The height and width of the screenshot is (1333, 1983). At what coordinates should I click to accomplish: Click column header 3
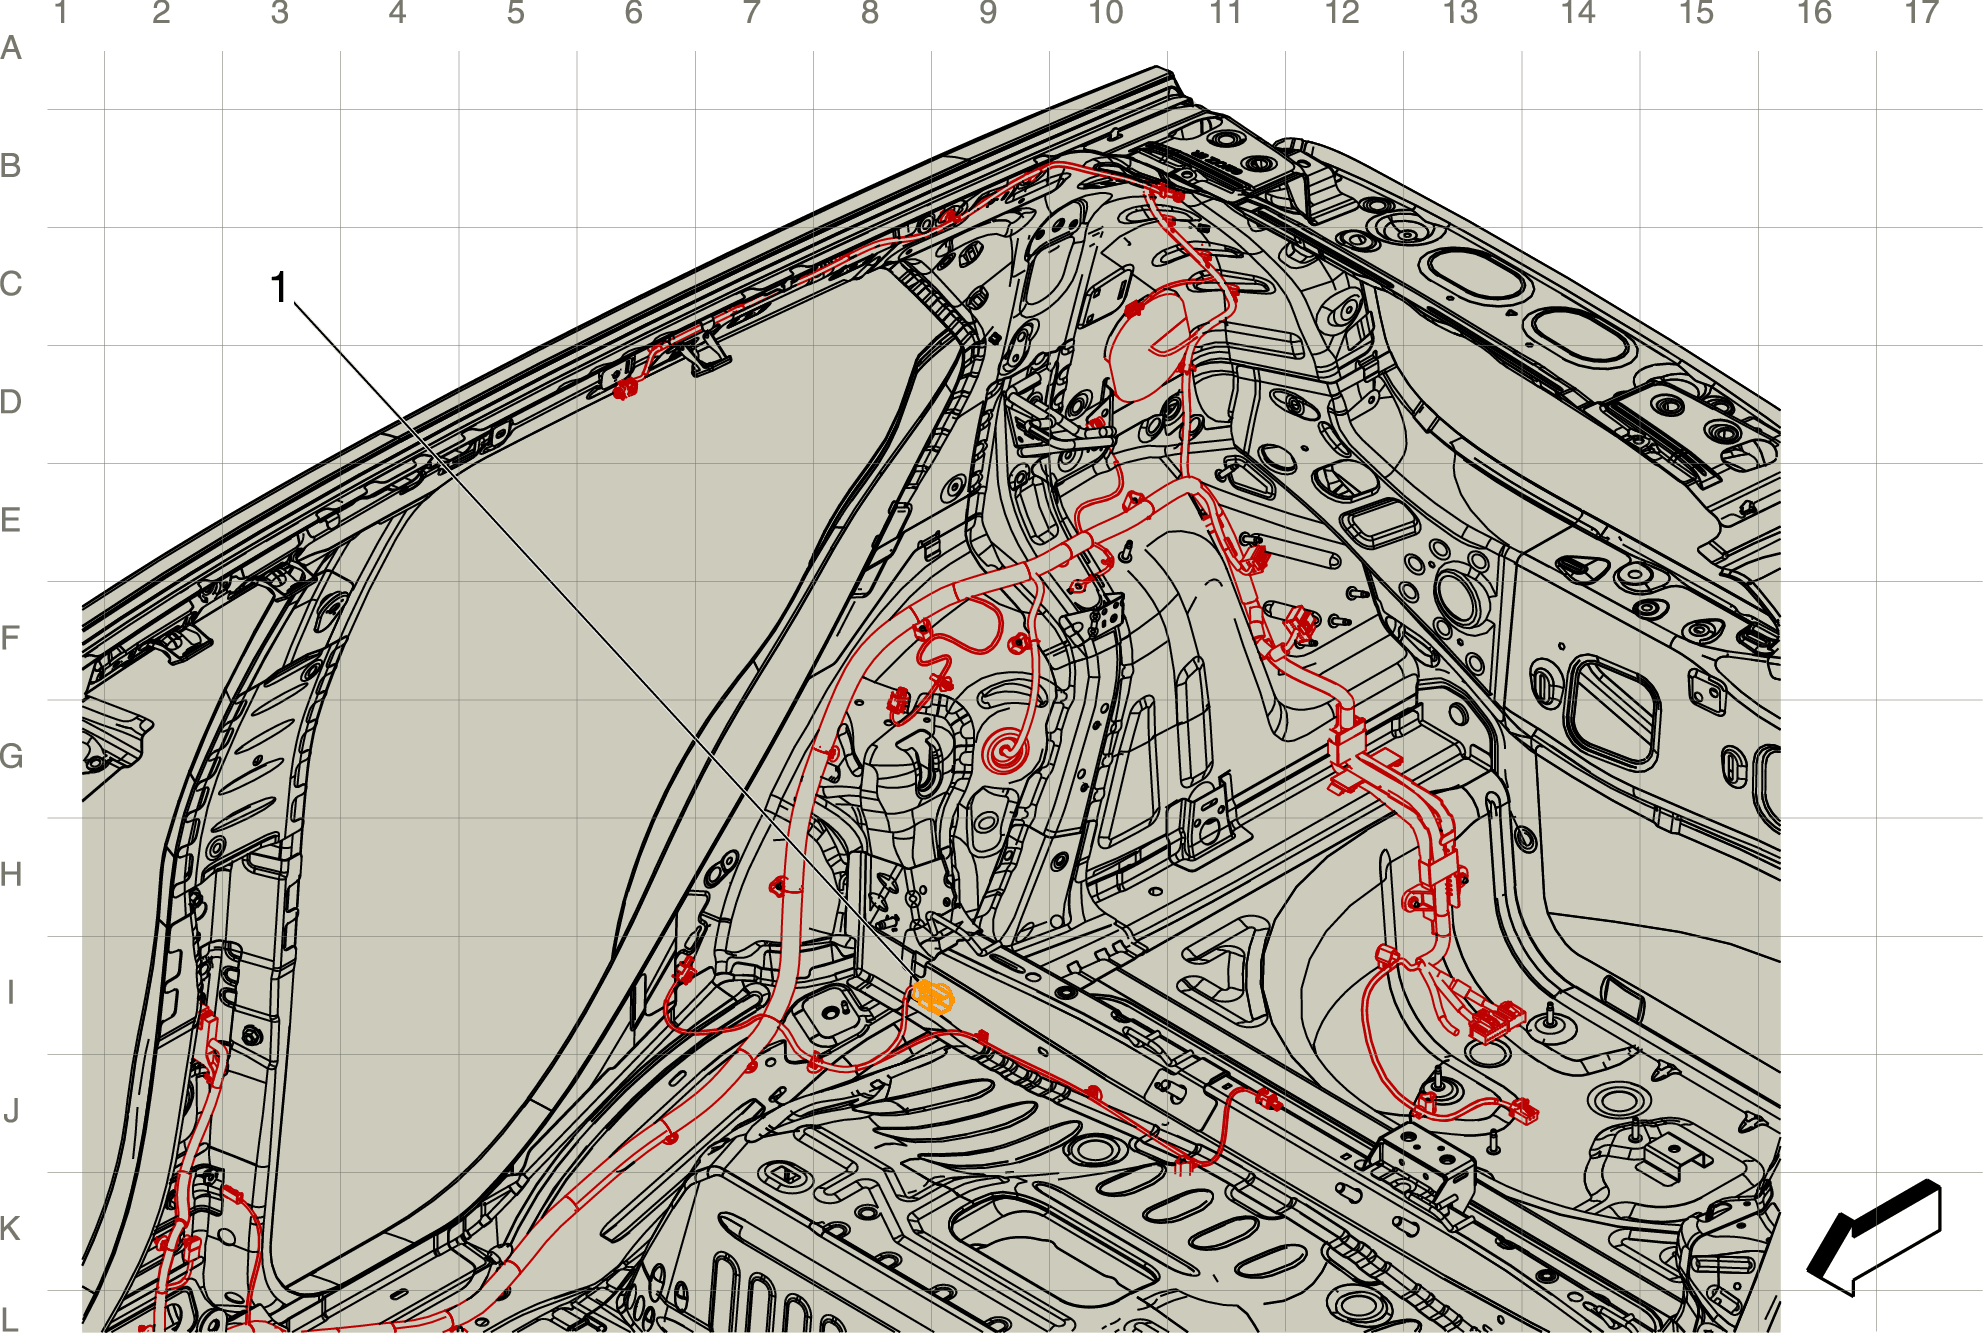pos(280,13)
